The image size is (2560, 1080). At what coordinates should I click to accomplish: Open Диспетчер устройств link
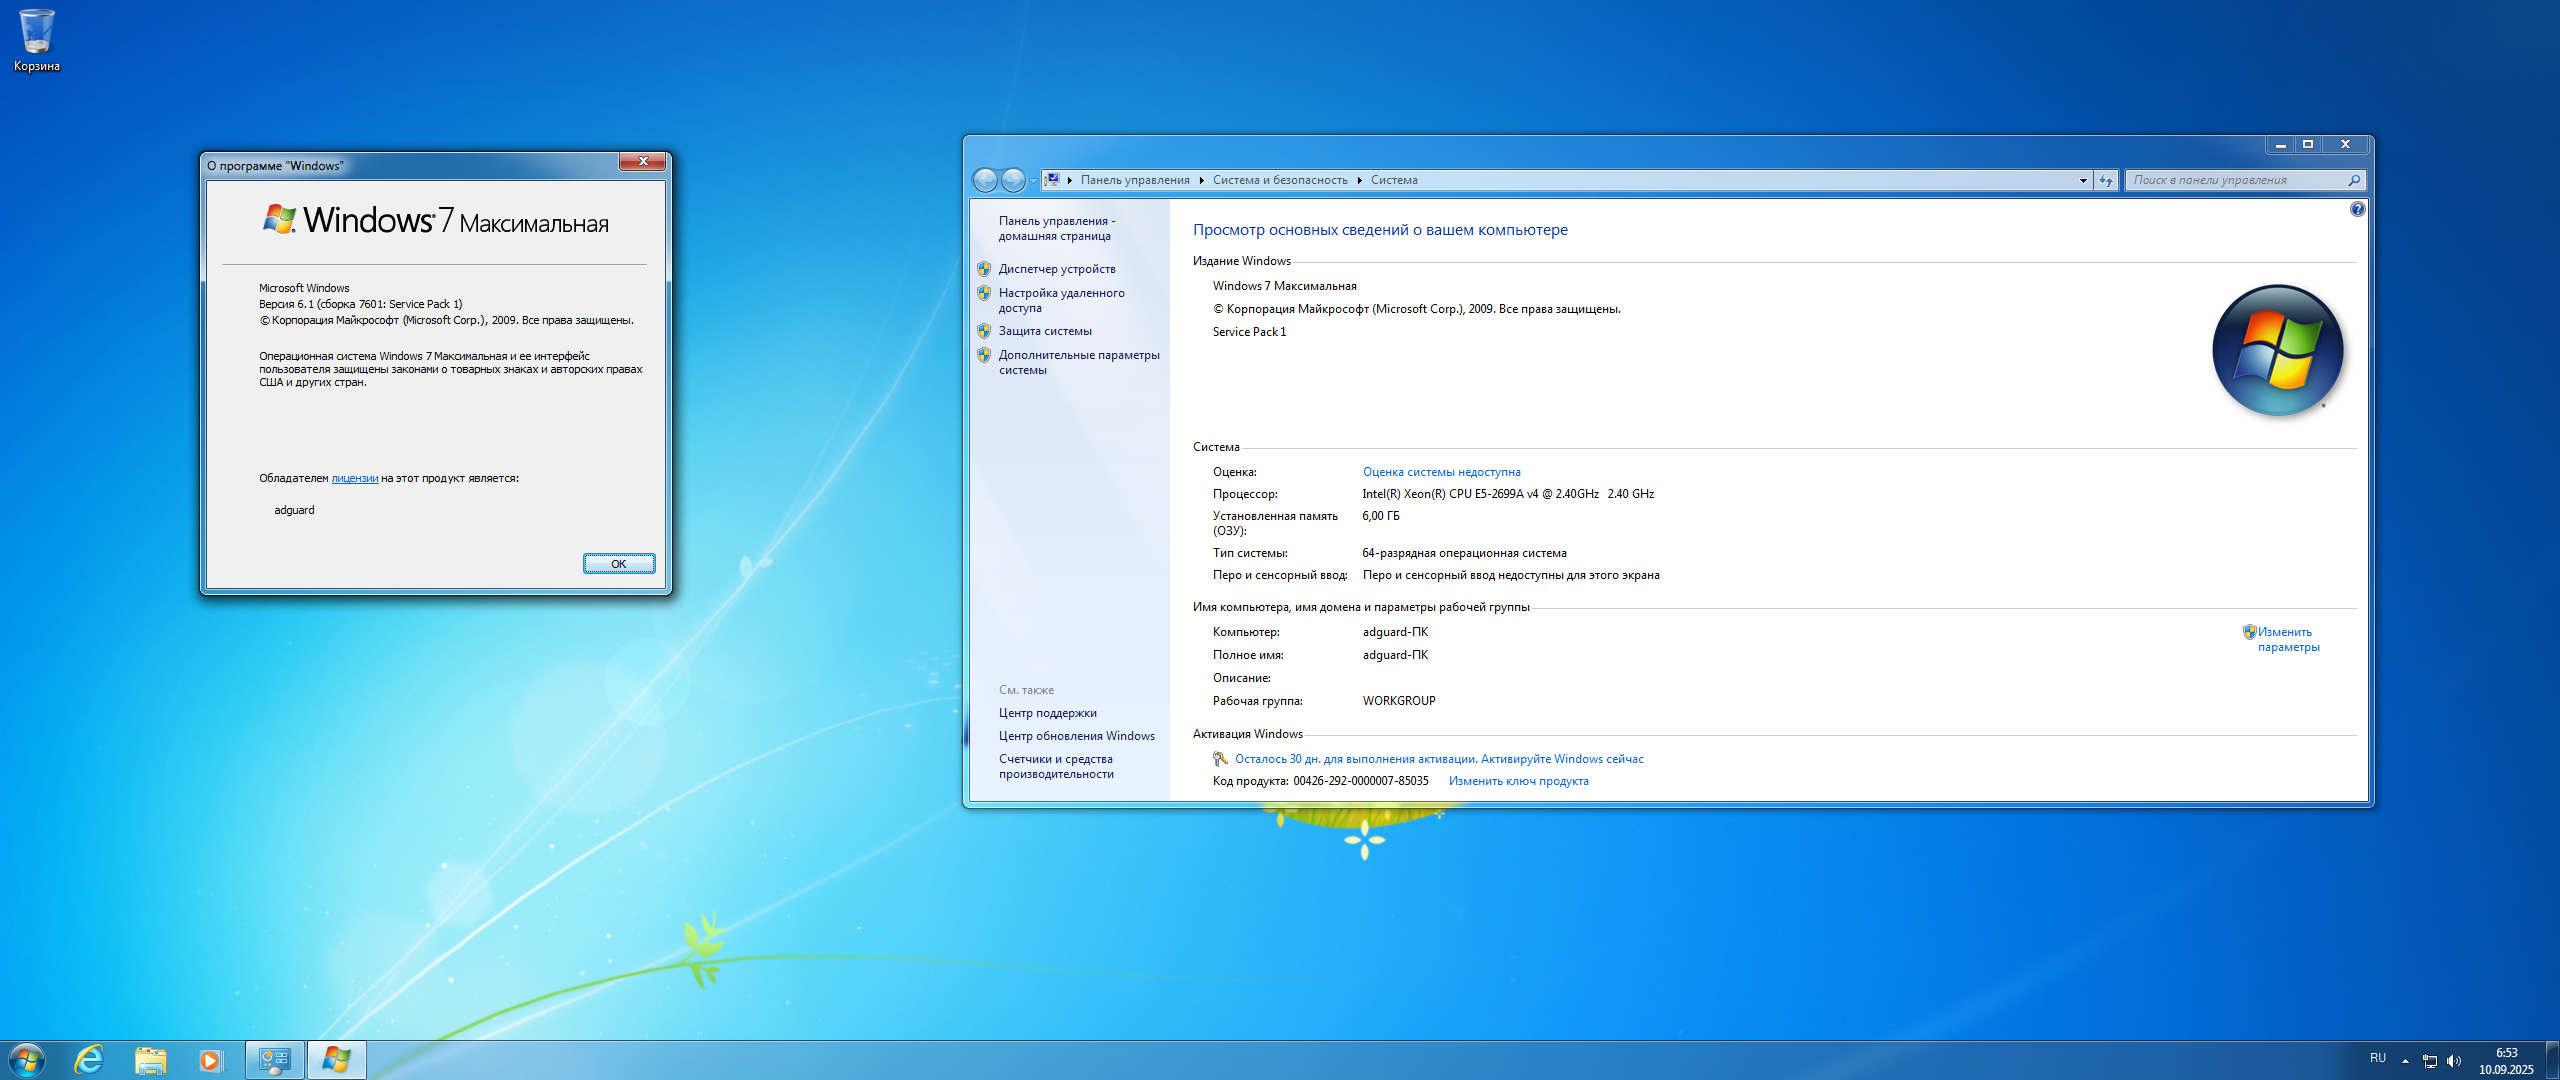[x=1057, y=269]
